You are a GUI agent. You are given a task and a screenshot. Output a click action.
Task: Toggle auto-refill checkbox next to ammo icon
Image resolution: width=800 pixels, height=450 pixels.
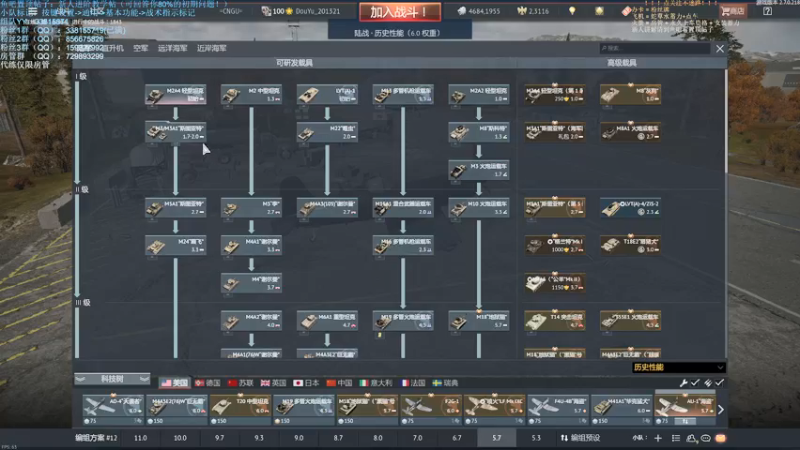(719, 383)
